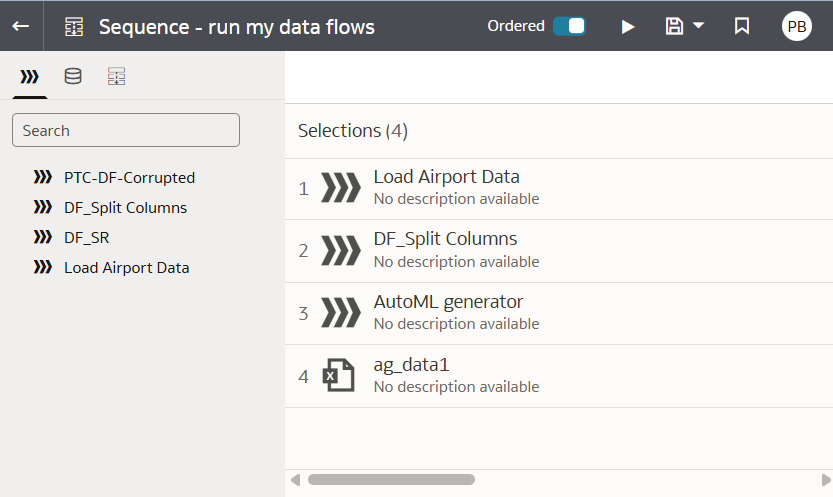The image size is (833, 497).
Task: Select PTC-DF-Corrupted in the data flow list
Action: [x=129, y=178]
